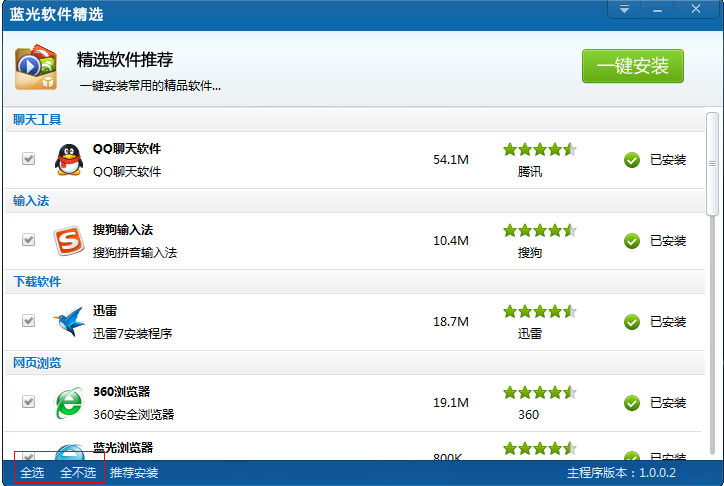This screenshot has height=486, width=724.
Task: Click the Sogou input method icon
Action: tap(69, 240)
